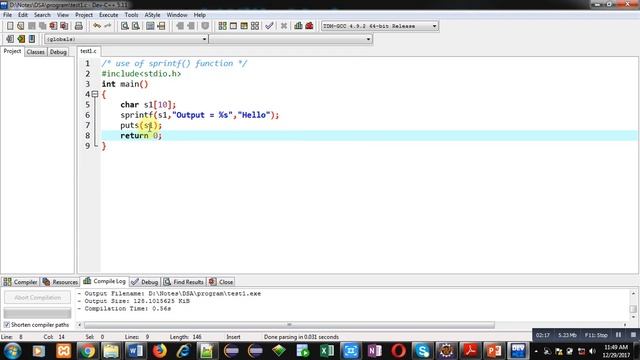Click the Redo arrow icon

[x=108, y=26]
